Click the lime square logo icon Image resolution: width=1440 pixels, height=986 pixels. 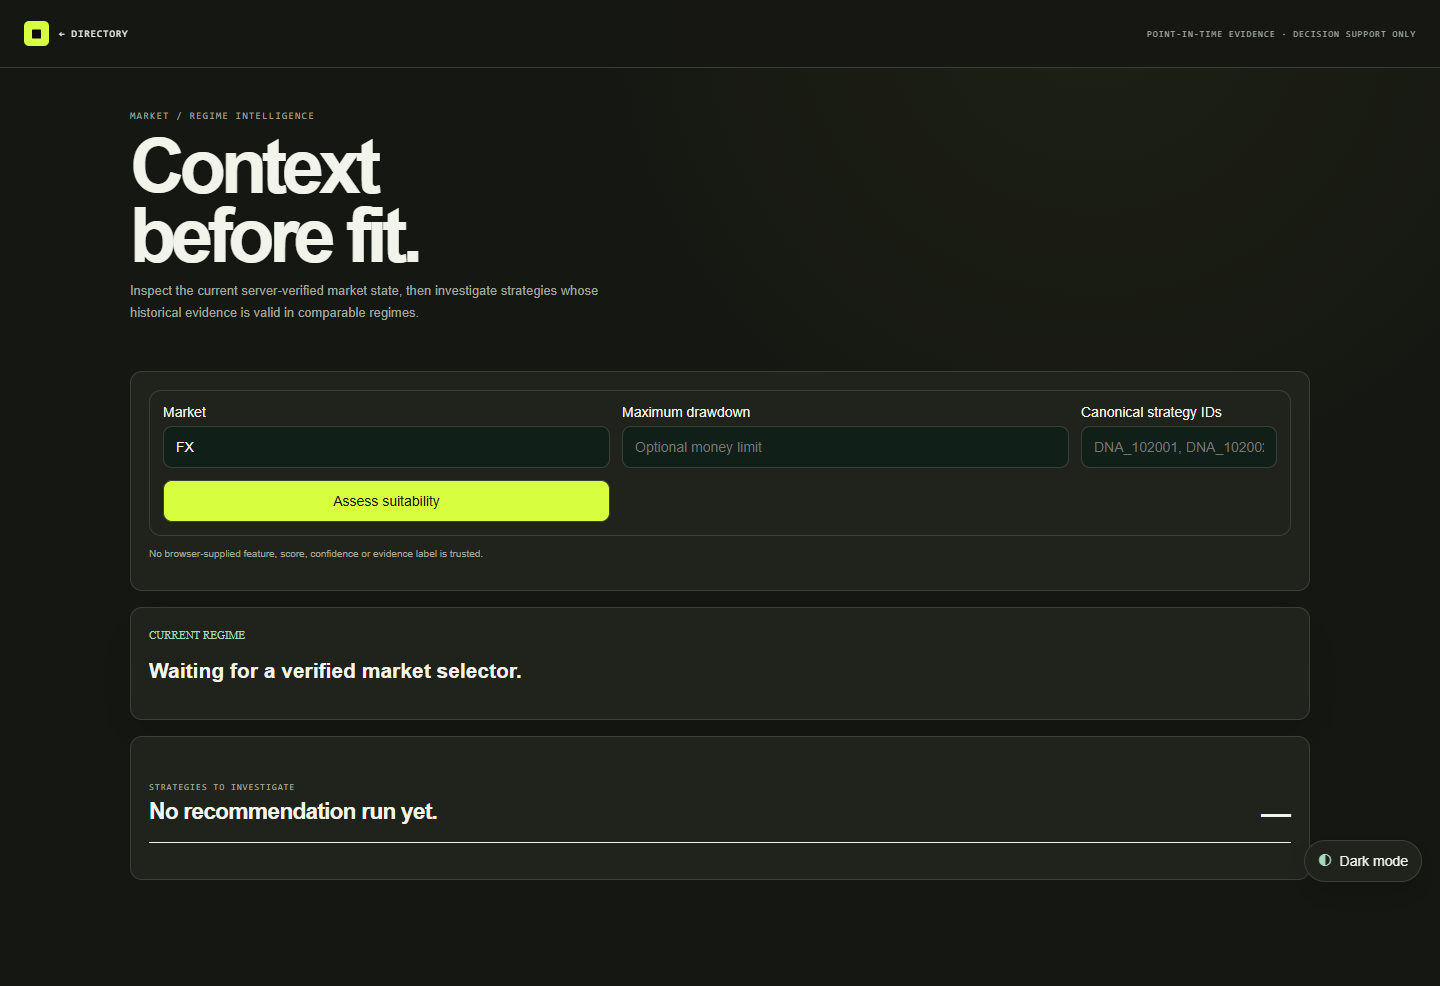[36, 33]
